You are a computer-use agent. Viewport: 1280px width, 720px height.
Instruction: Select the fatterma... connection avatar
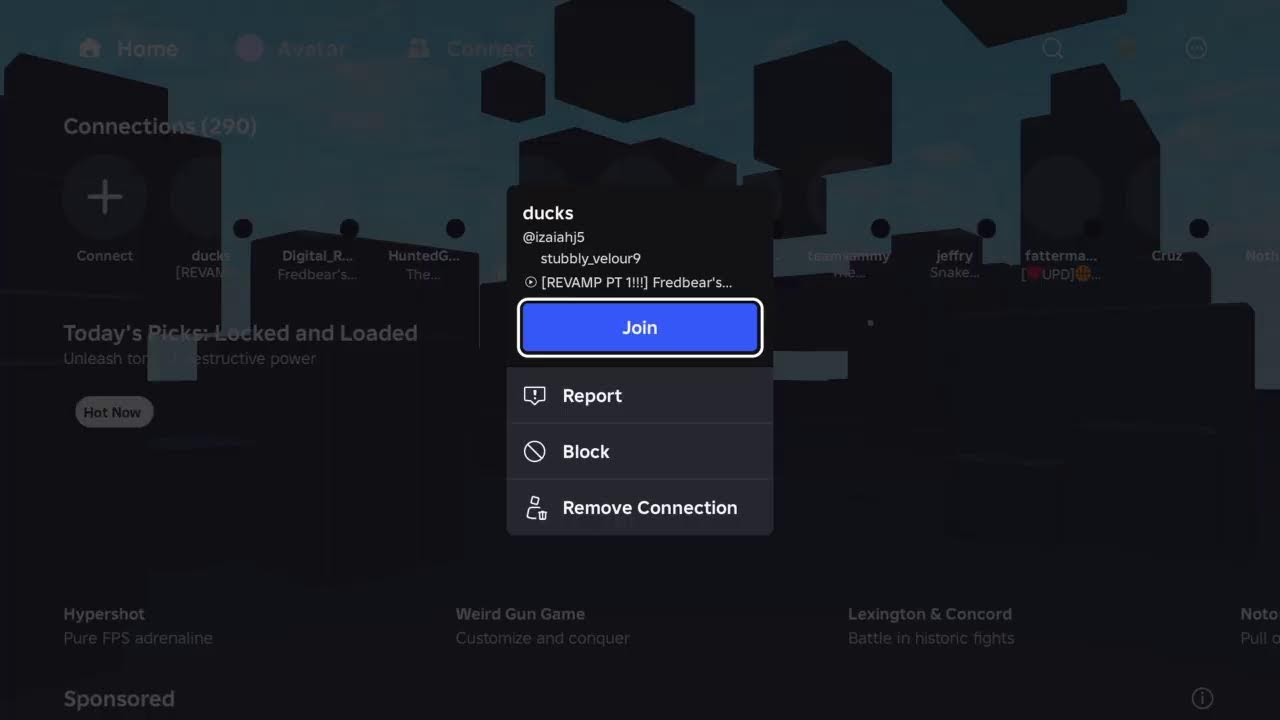tap(1060, 197)
